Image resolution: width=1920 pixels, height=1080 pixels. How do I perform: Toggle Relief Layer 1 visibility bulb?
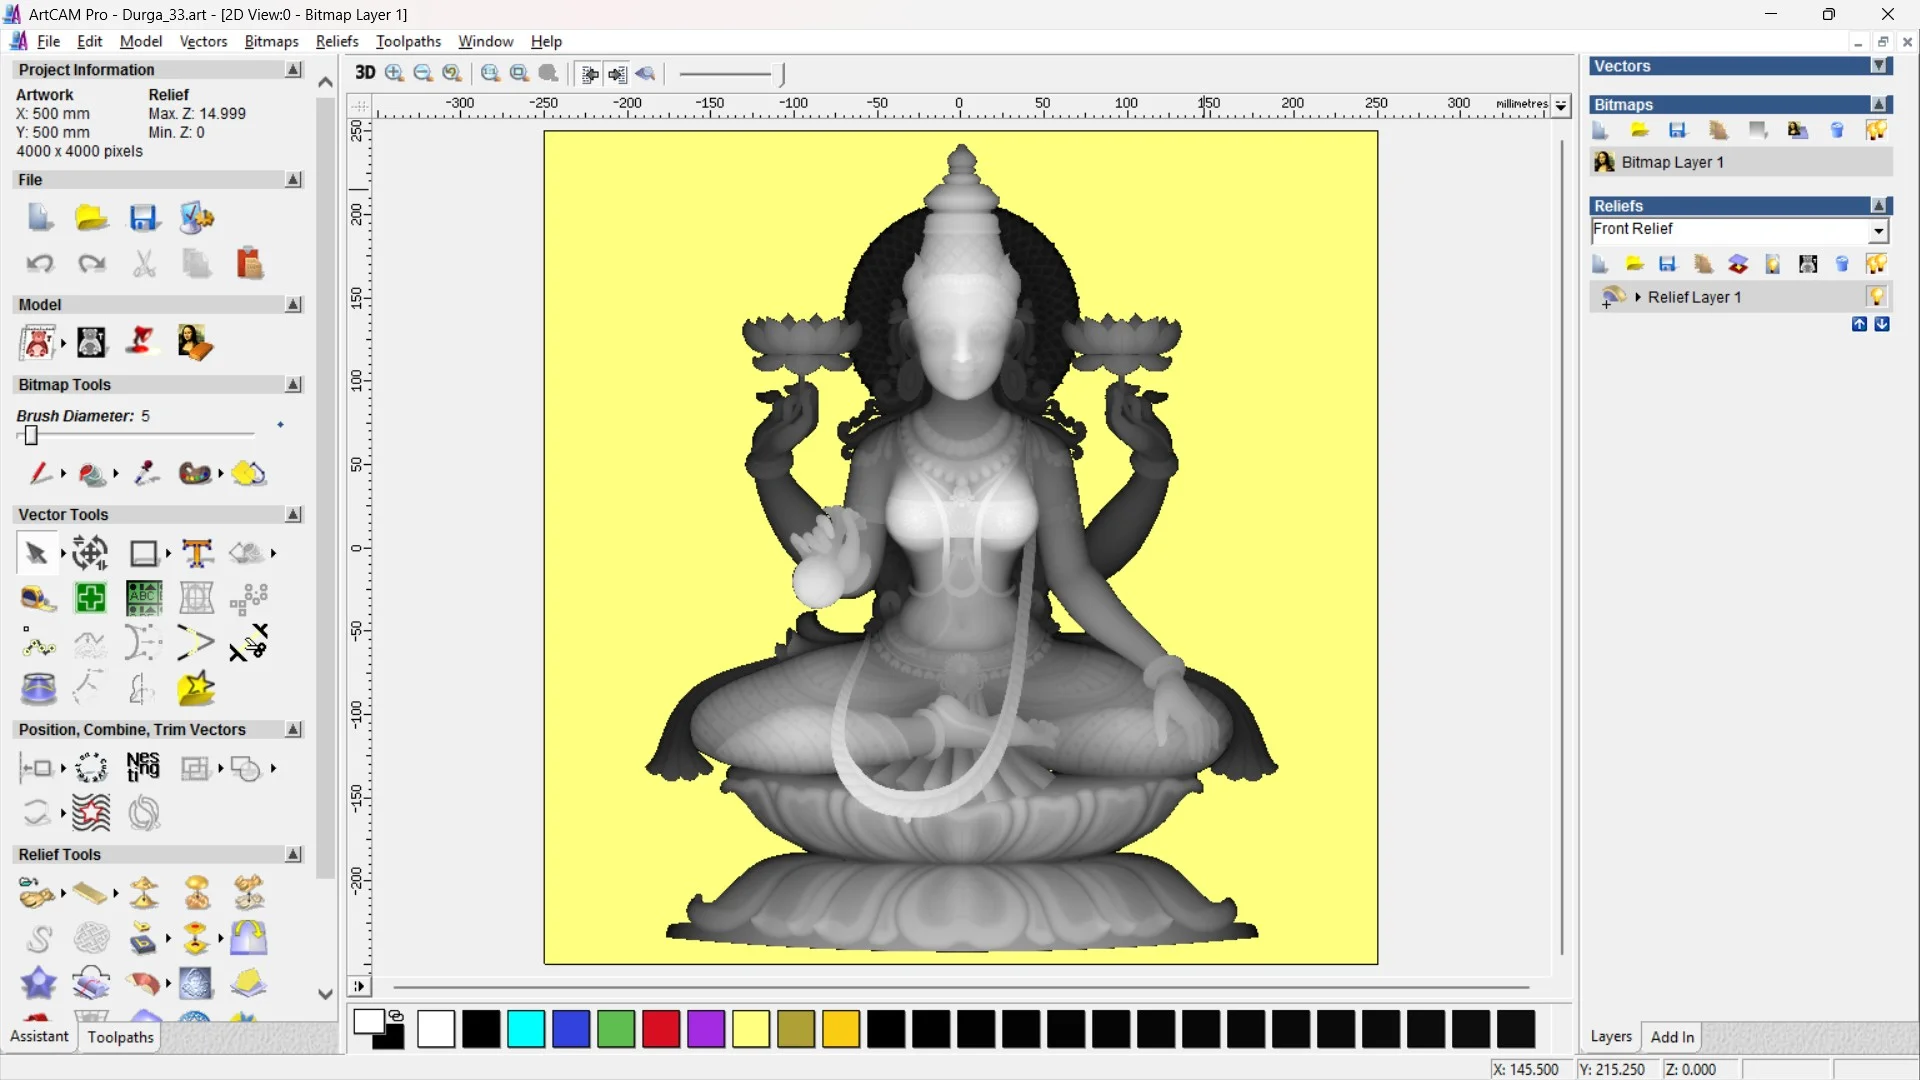tap(1876, 297)
